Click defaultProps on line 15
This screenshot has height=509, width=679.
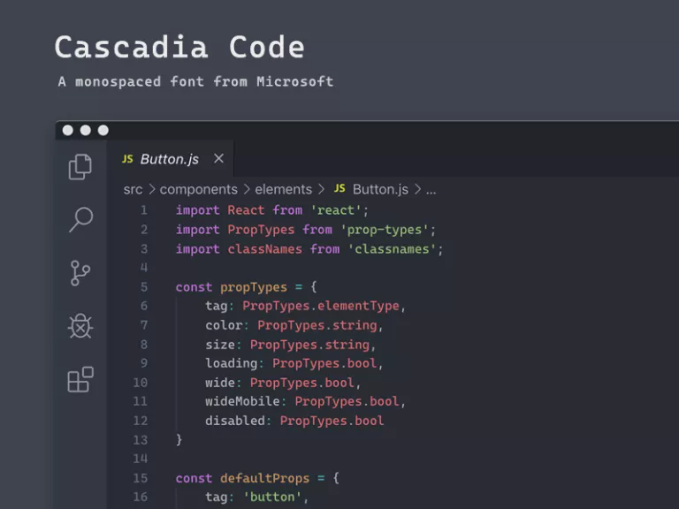coord(265,478)
